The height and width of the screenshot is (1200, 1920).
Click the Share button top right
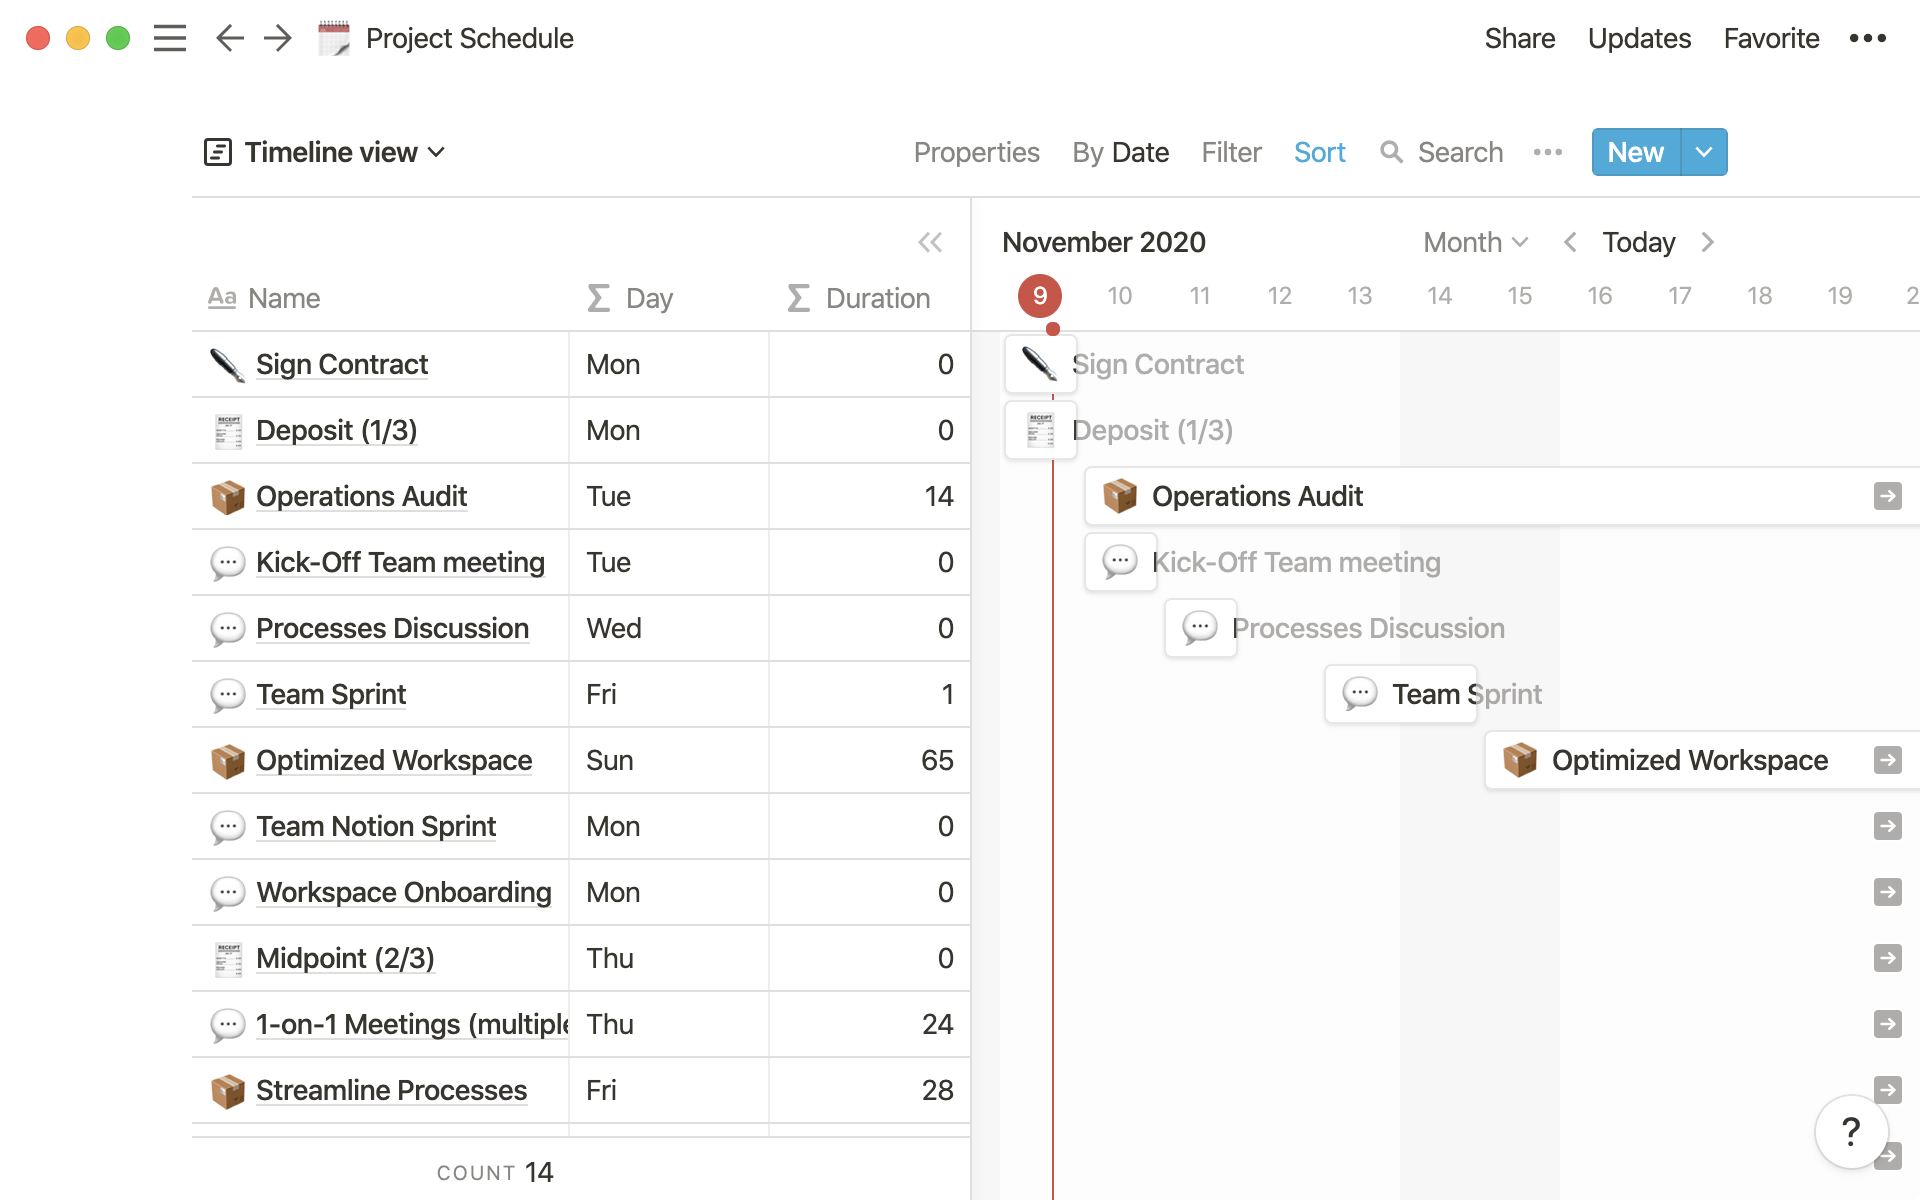coord(1516,39)
